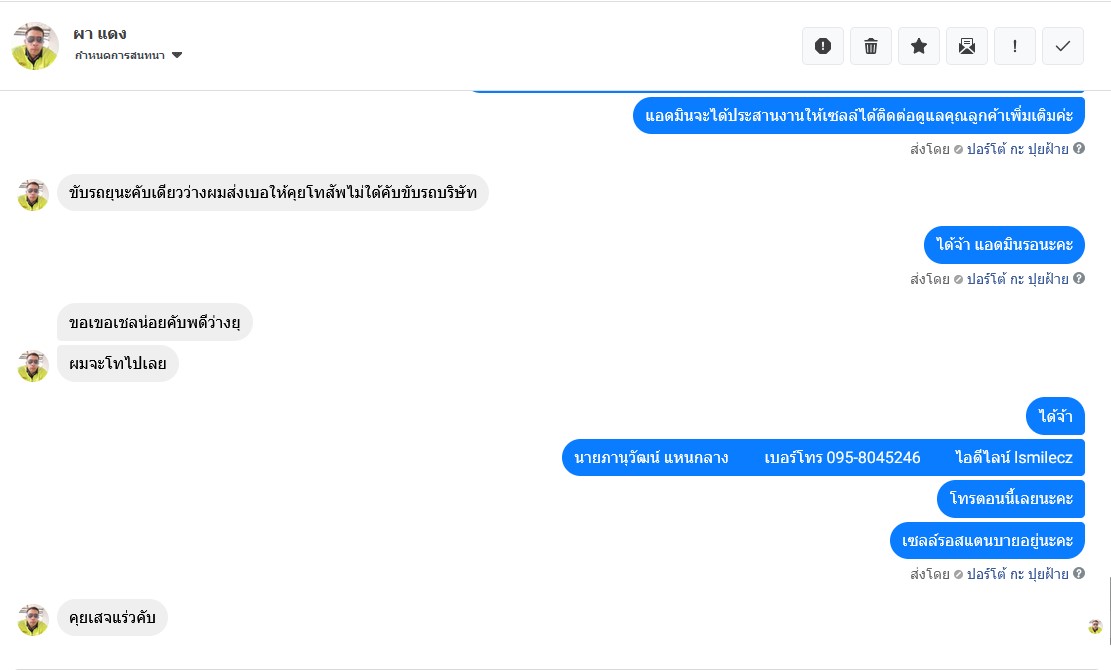1111x670 pixels.
Task: Open the contact's profile picture in header
Action: [35, 46]
